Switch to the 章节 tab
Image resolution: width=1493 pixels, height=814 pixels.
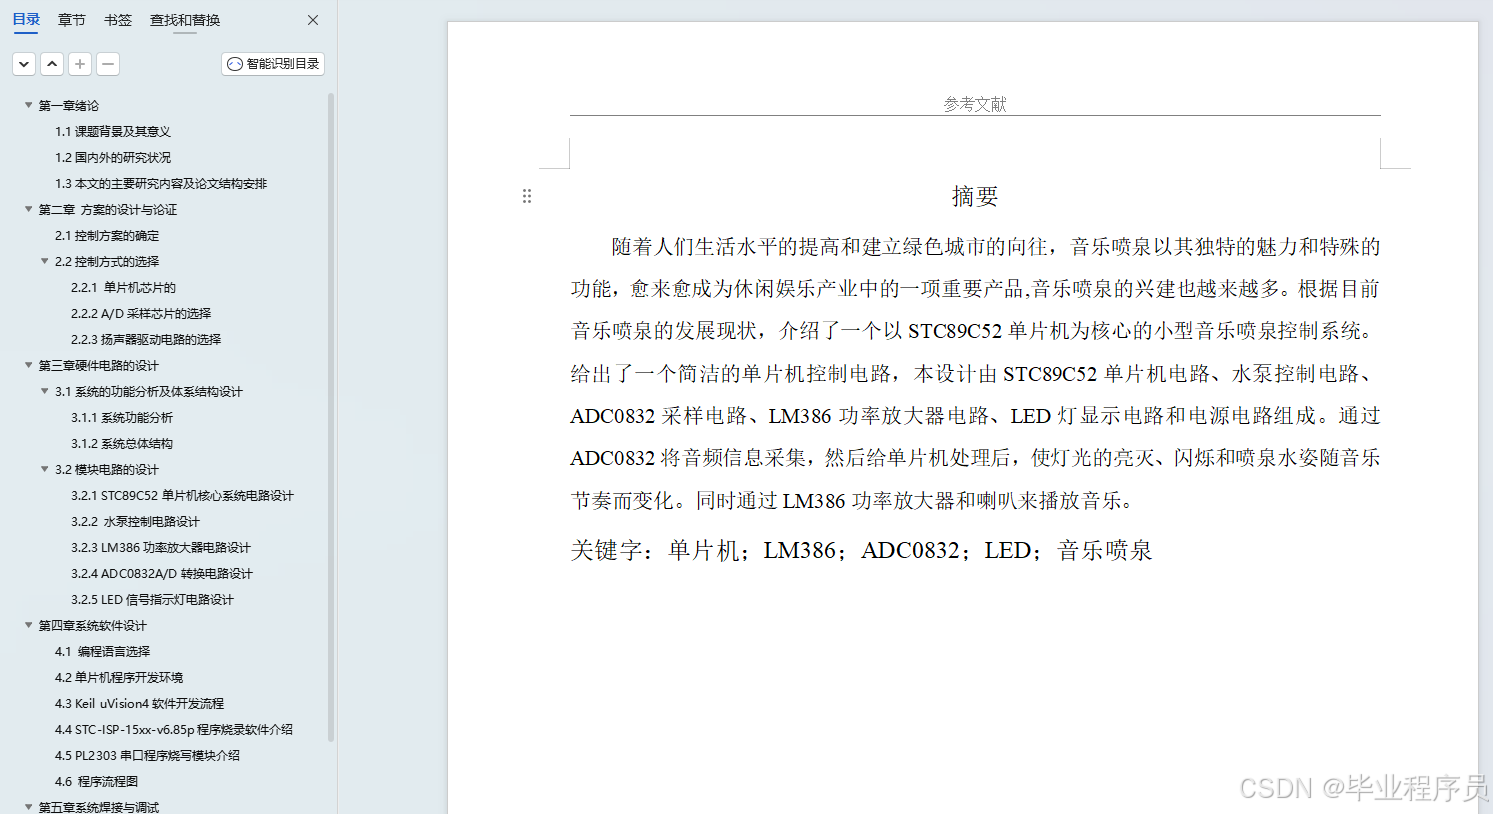tap(71, 19)
